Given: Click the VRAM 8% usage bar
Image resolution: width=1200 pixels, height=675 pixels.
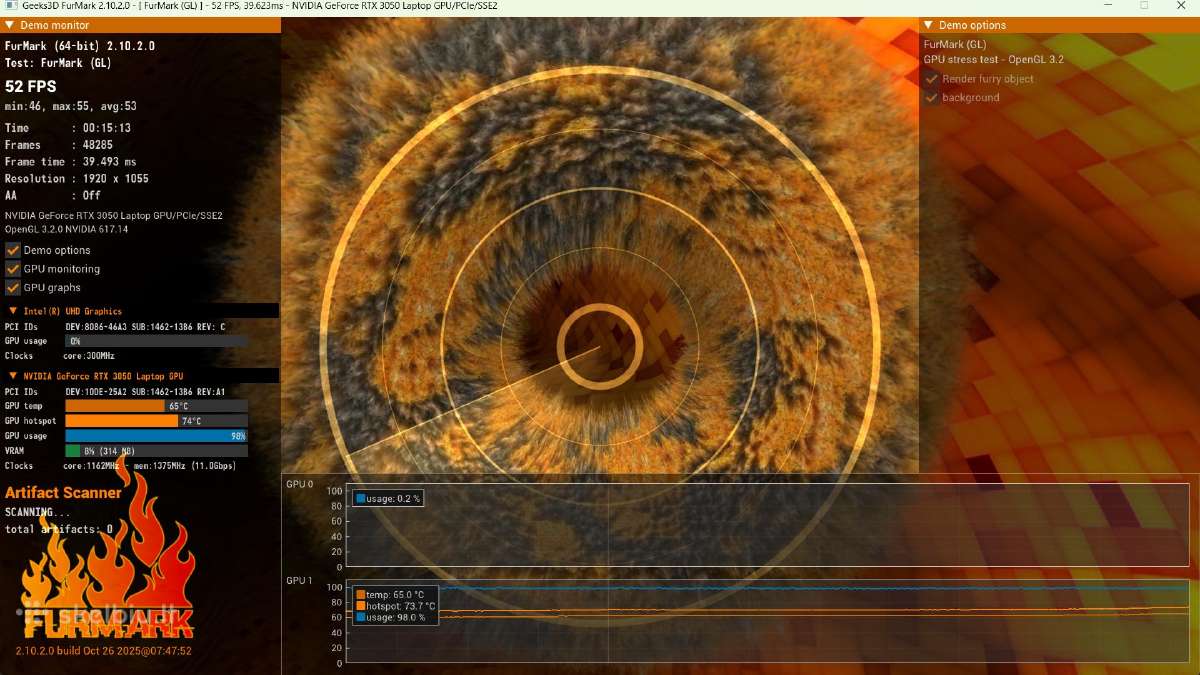Looking at the screenshot, I should pyautogui.click(x=156, y=451).
